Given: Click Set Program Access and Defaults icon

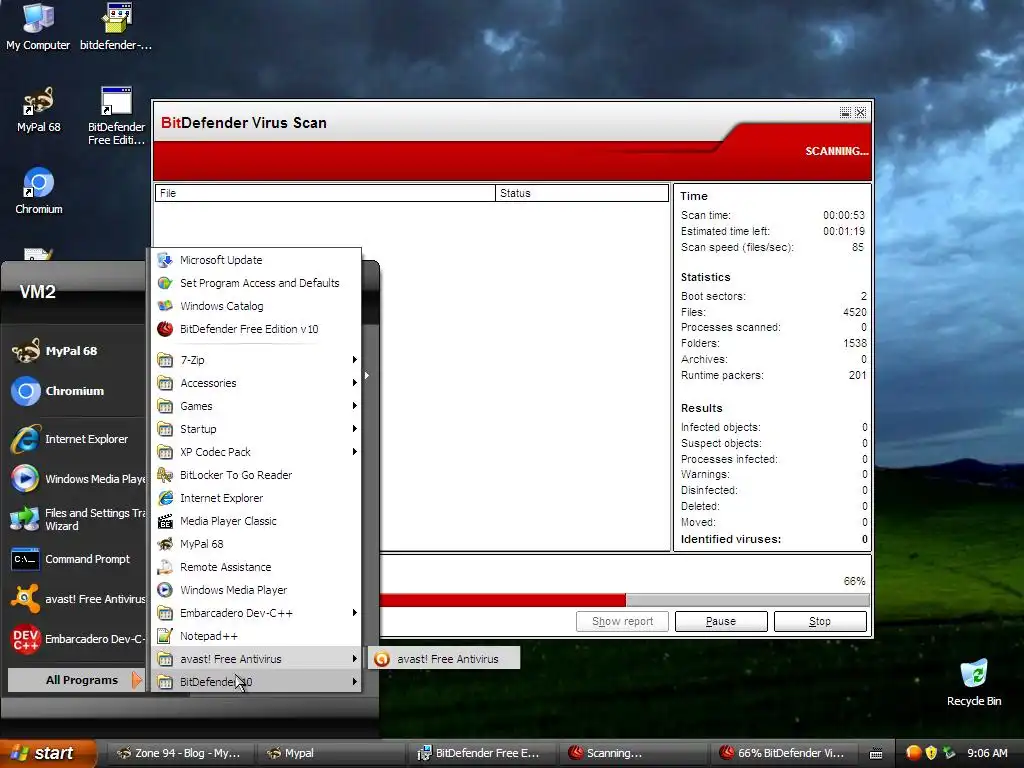Looking at the screenshot, I should tap(165, 283).
